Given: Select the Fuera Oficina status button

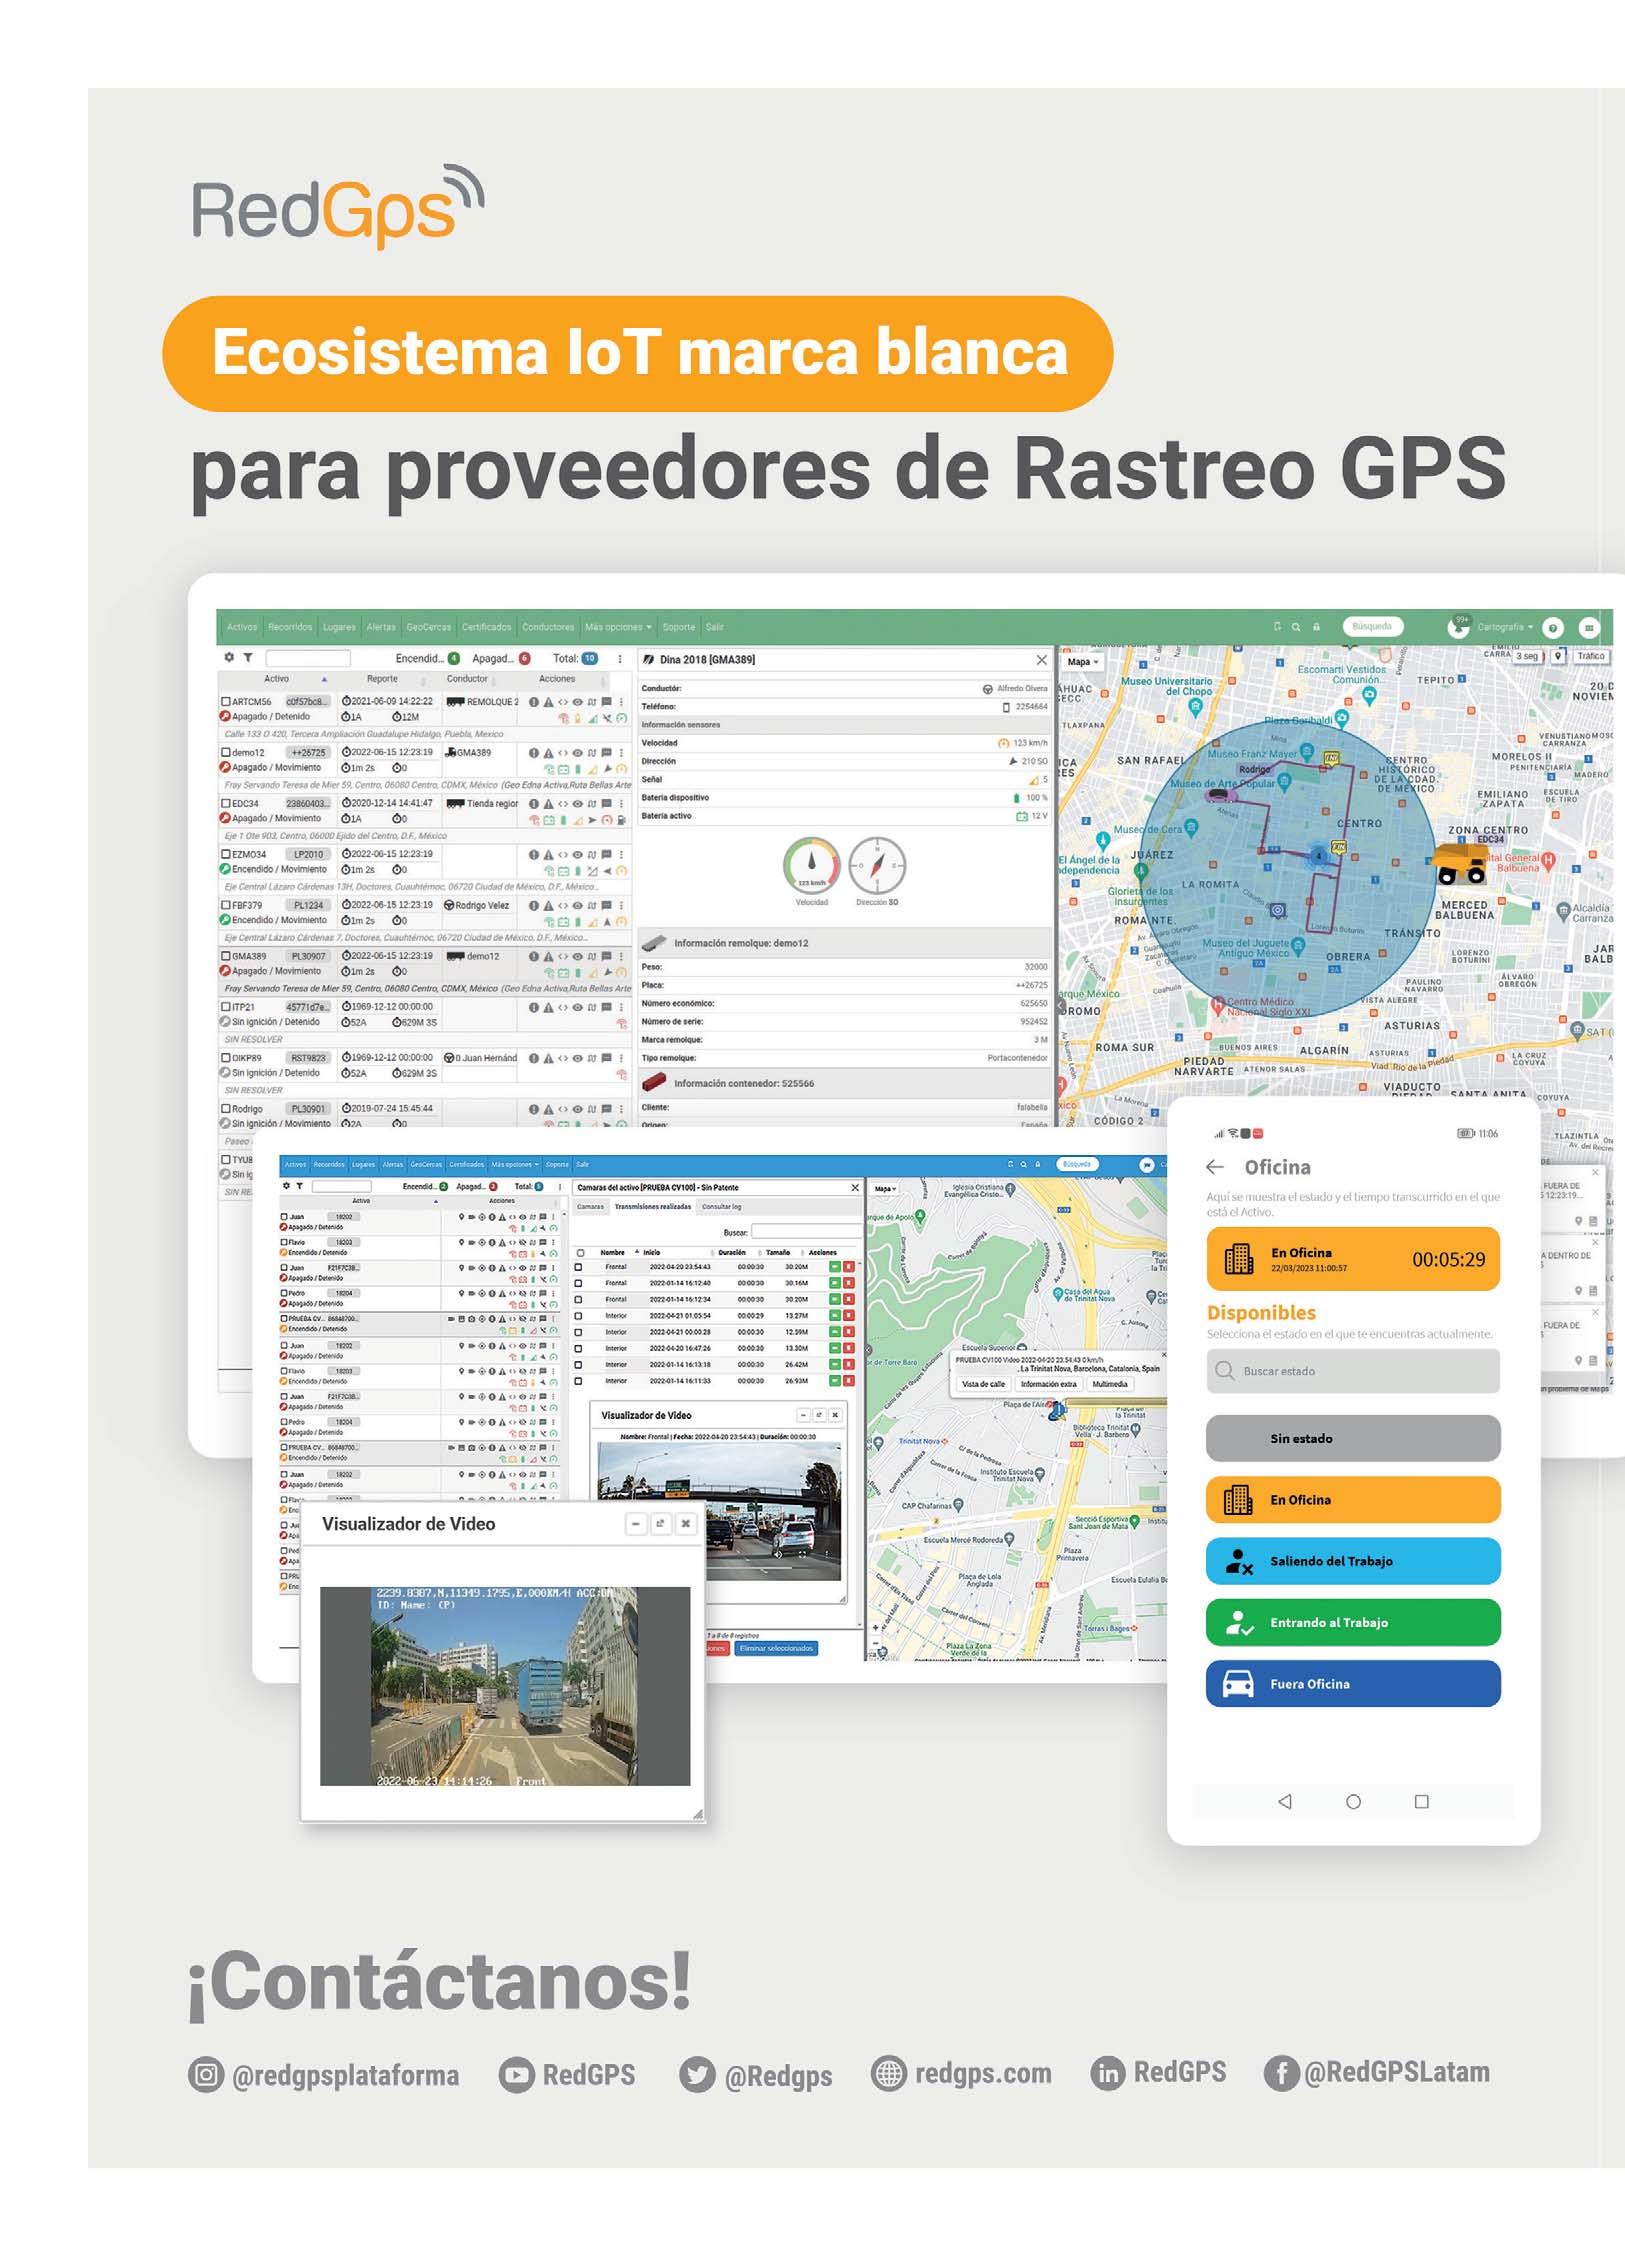Looking at the screenshot, I should pos(1353,1684).
